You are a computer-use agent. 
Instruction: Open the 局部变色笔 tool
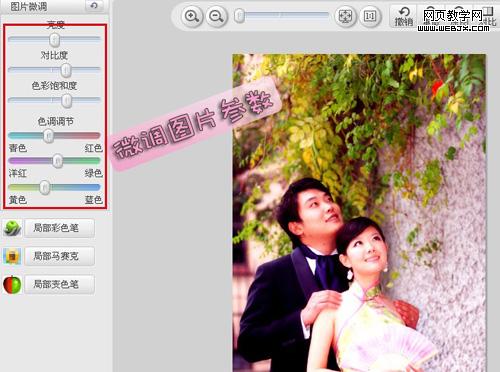(59, 284)
